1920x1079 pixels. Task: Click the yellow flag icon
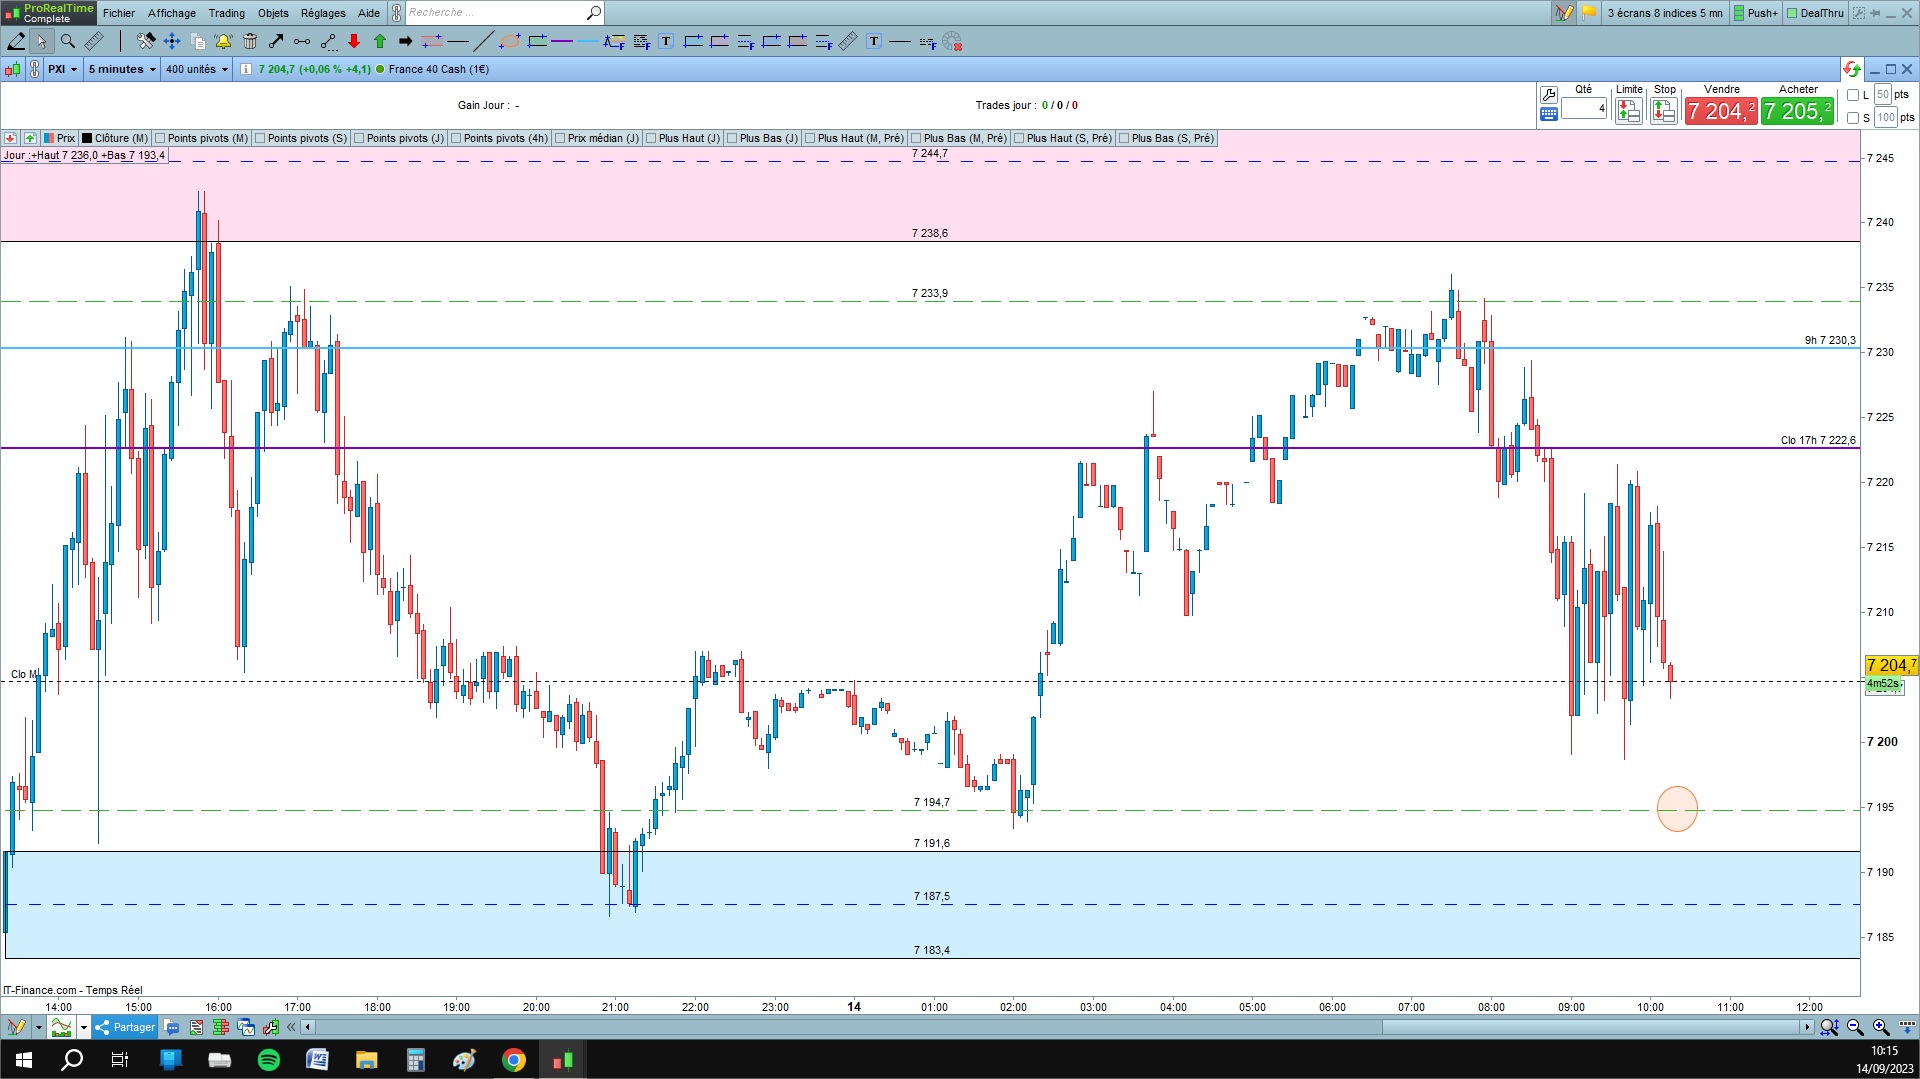tap(1589, 13)
